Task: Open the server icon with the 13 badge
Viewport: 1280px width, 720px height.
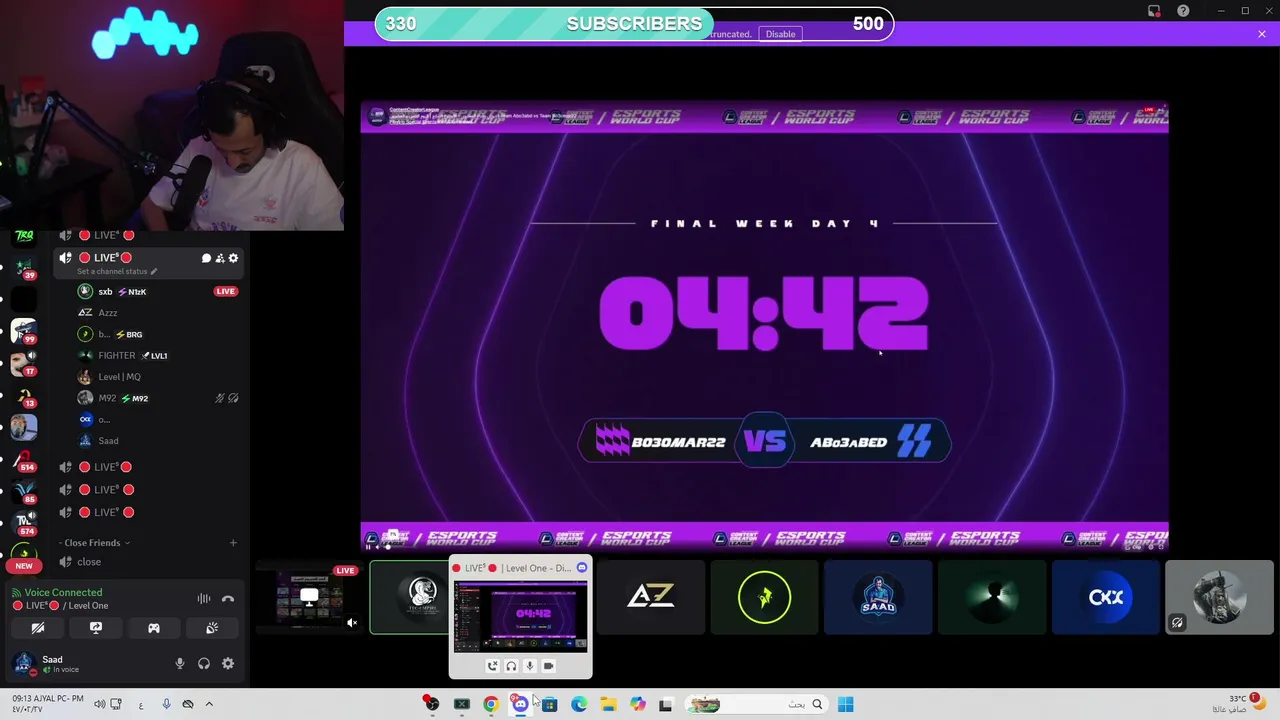Action: tap(24, 395)
